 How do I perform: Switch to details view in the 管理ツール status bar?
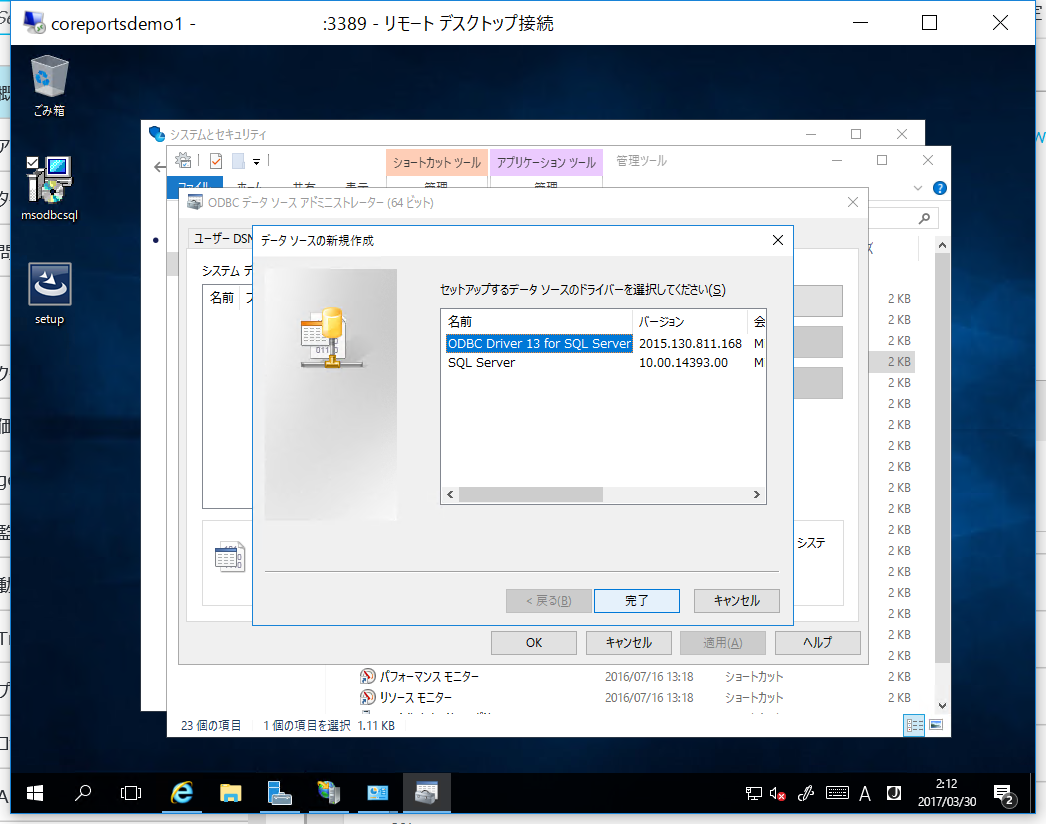point(914,725)
